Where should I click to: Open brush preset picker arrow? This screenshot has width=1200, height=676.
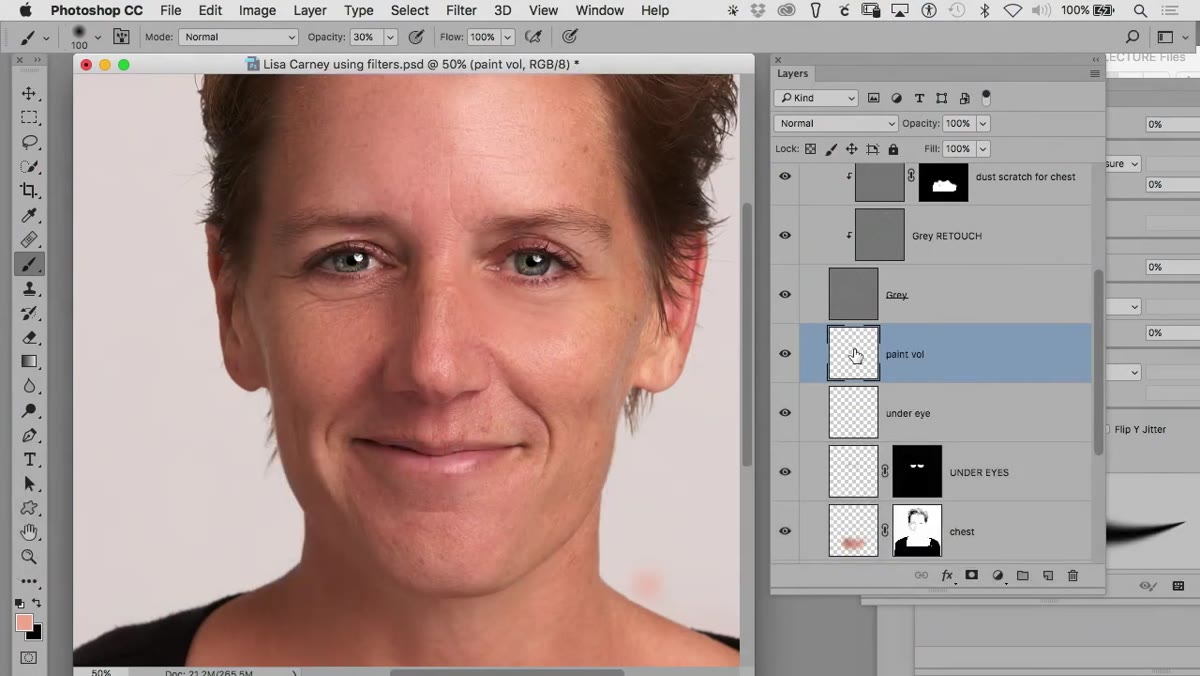[97, 37]
